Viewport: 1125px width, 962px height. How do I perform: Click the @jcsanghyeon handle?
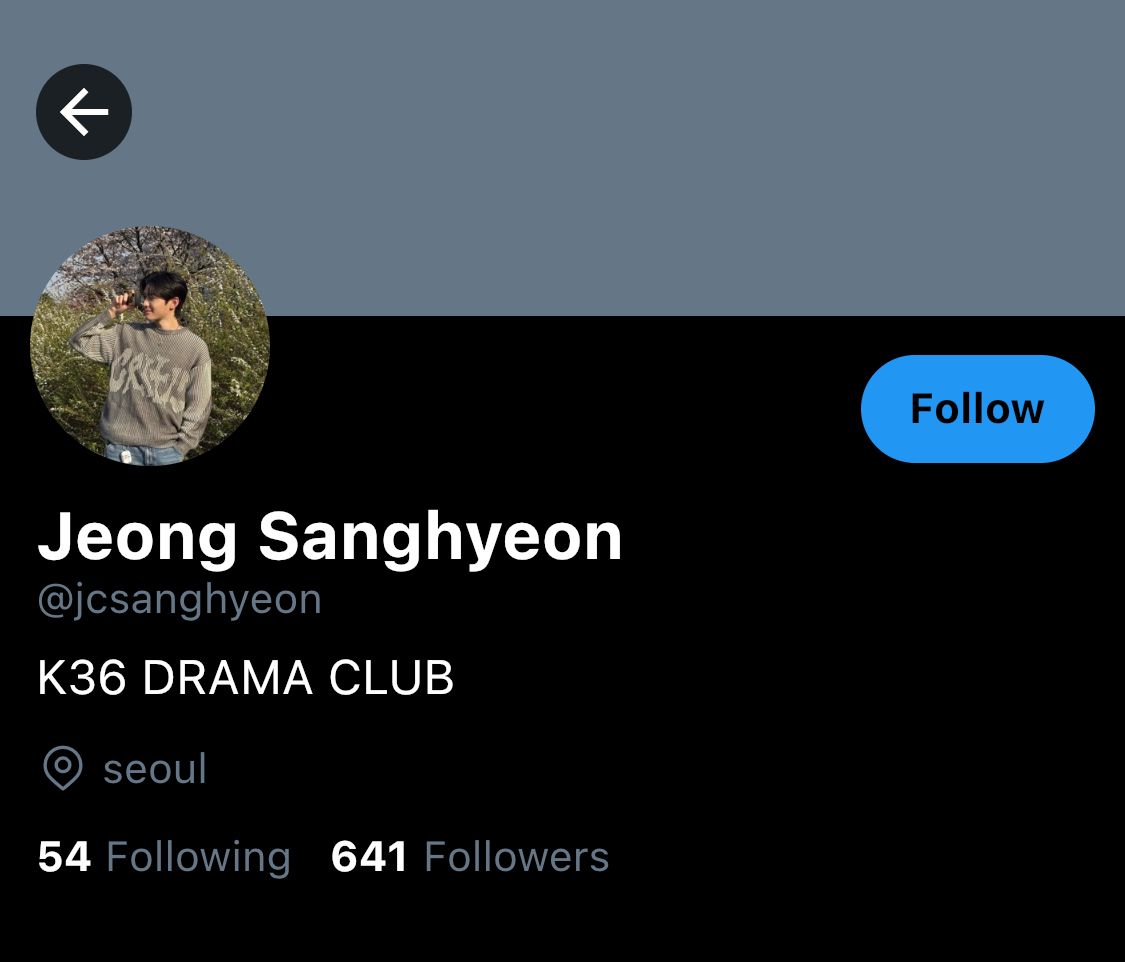click(x=179, y=600)
